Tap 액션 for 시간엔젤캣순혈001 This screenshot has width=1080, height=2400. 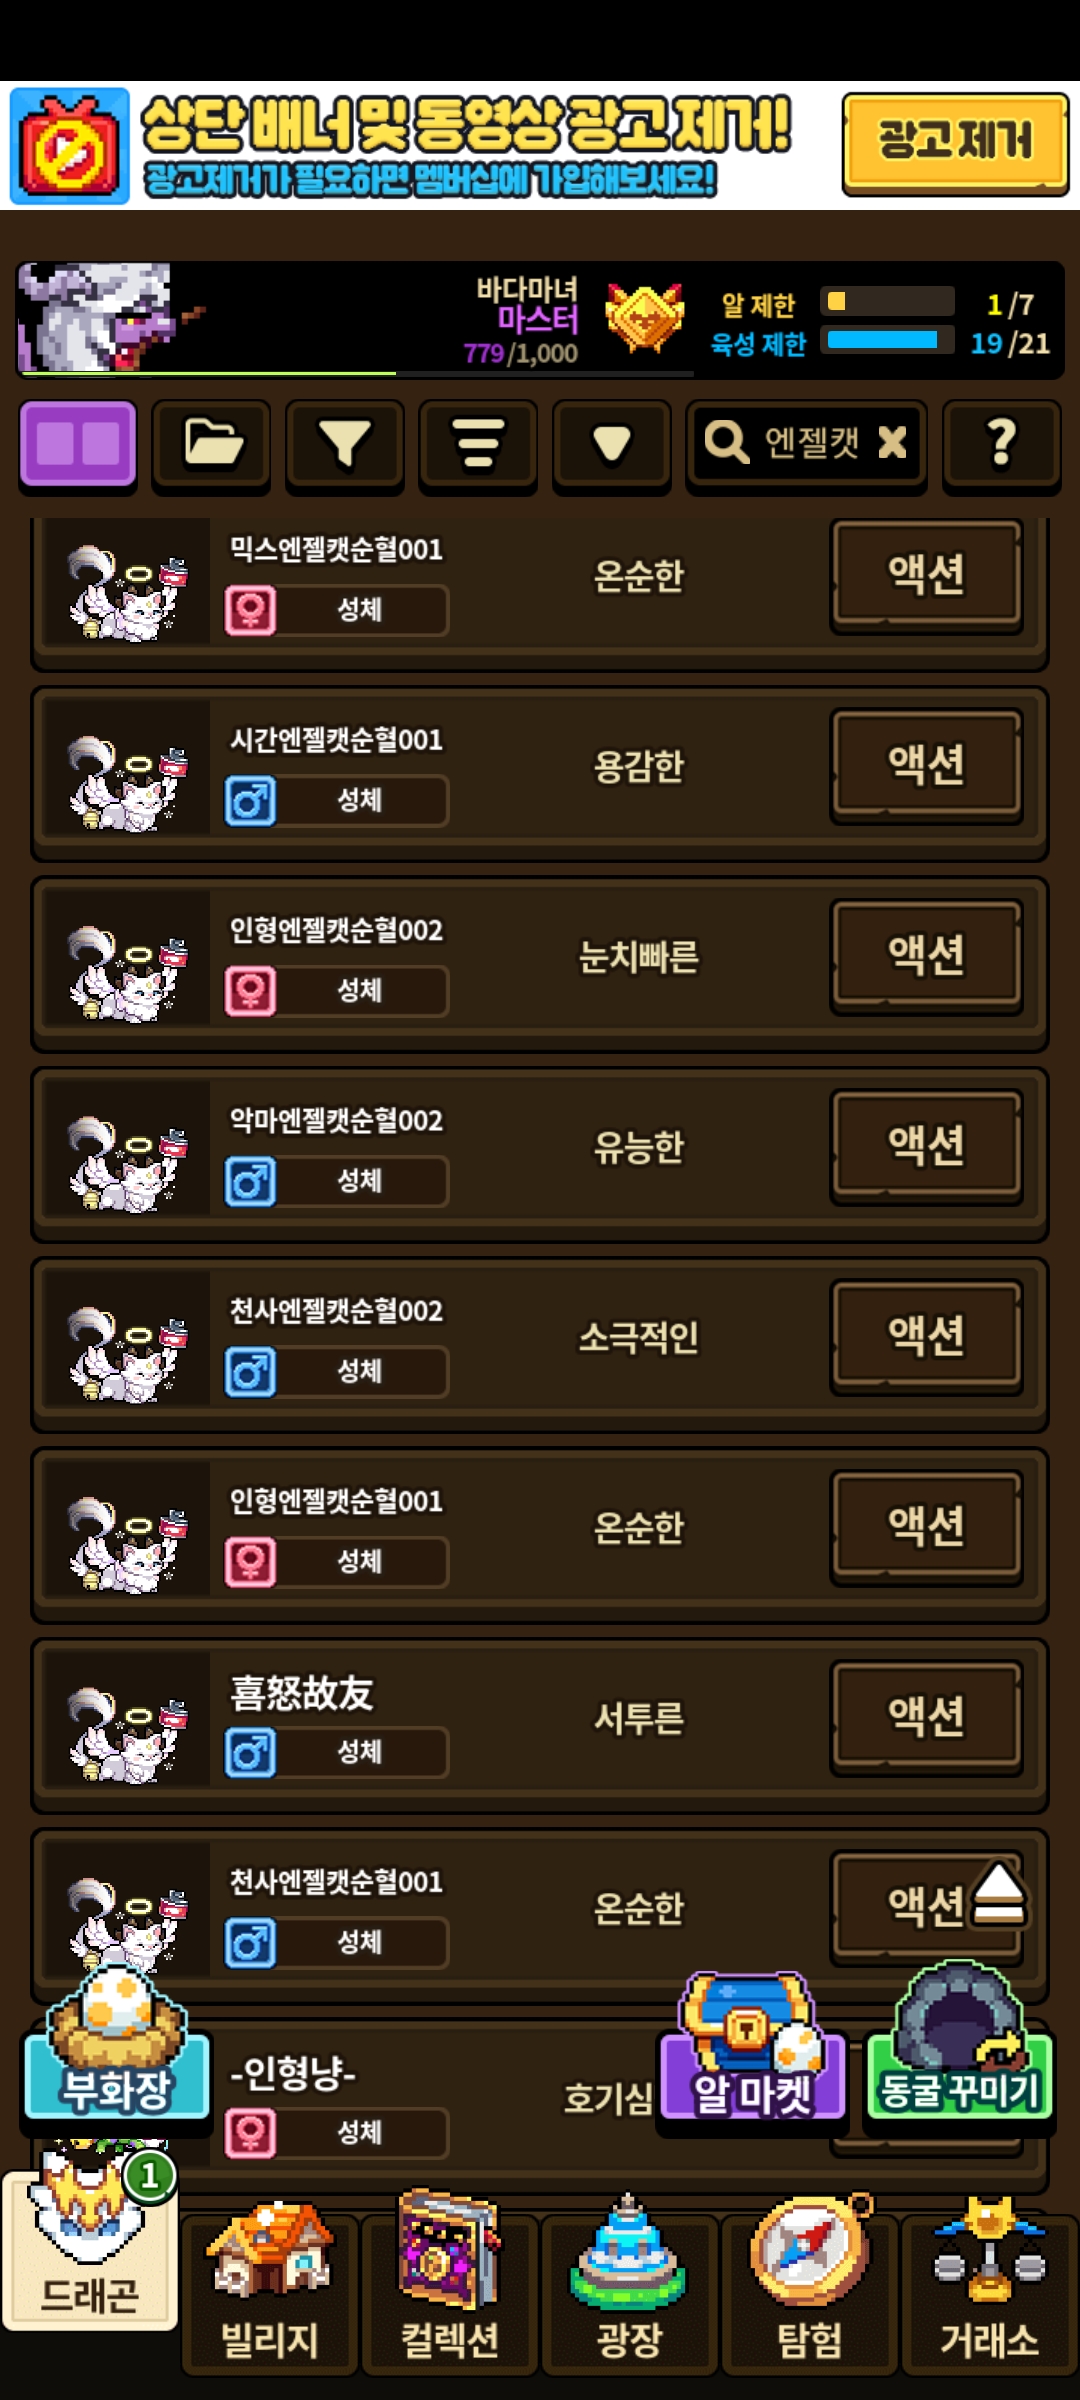pyautogui.click(x=926, y=766)
